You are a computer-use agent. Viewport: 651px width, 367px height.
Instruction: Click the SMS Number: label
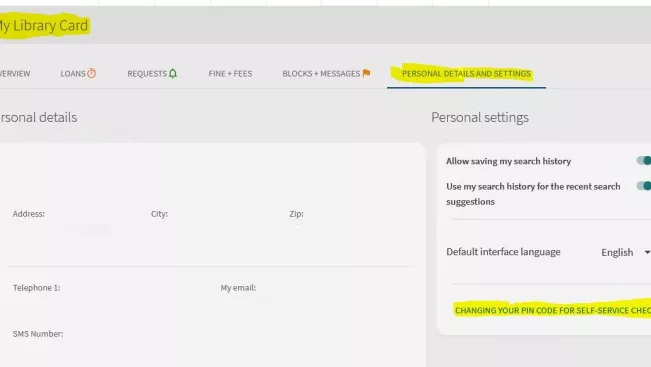tap(38, 334)
